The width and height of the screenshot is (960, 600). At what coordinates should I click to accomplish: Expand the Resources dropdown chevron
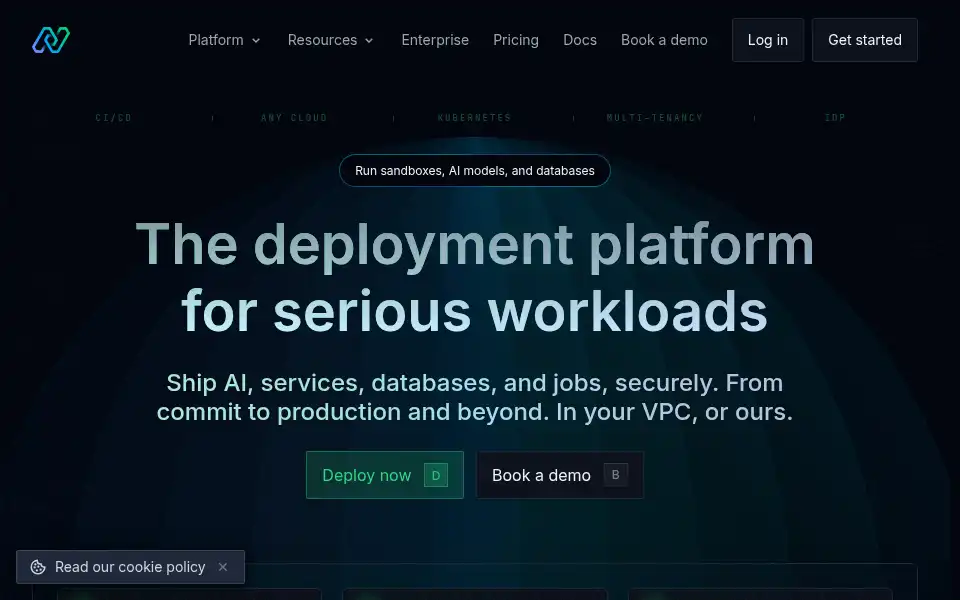pos(369,40)
